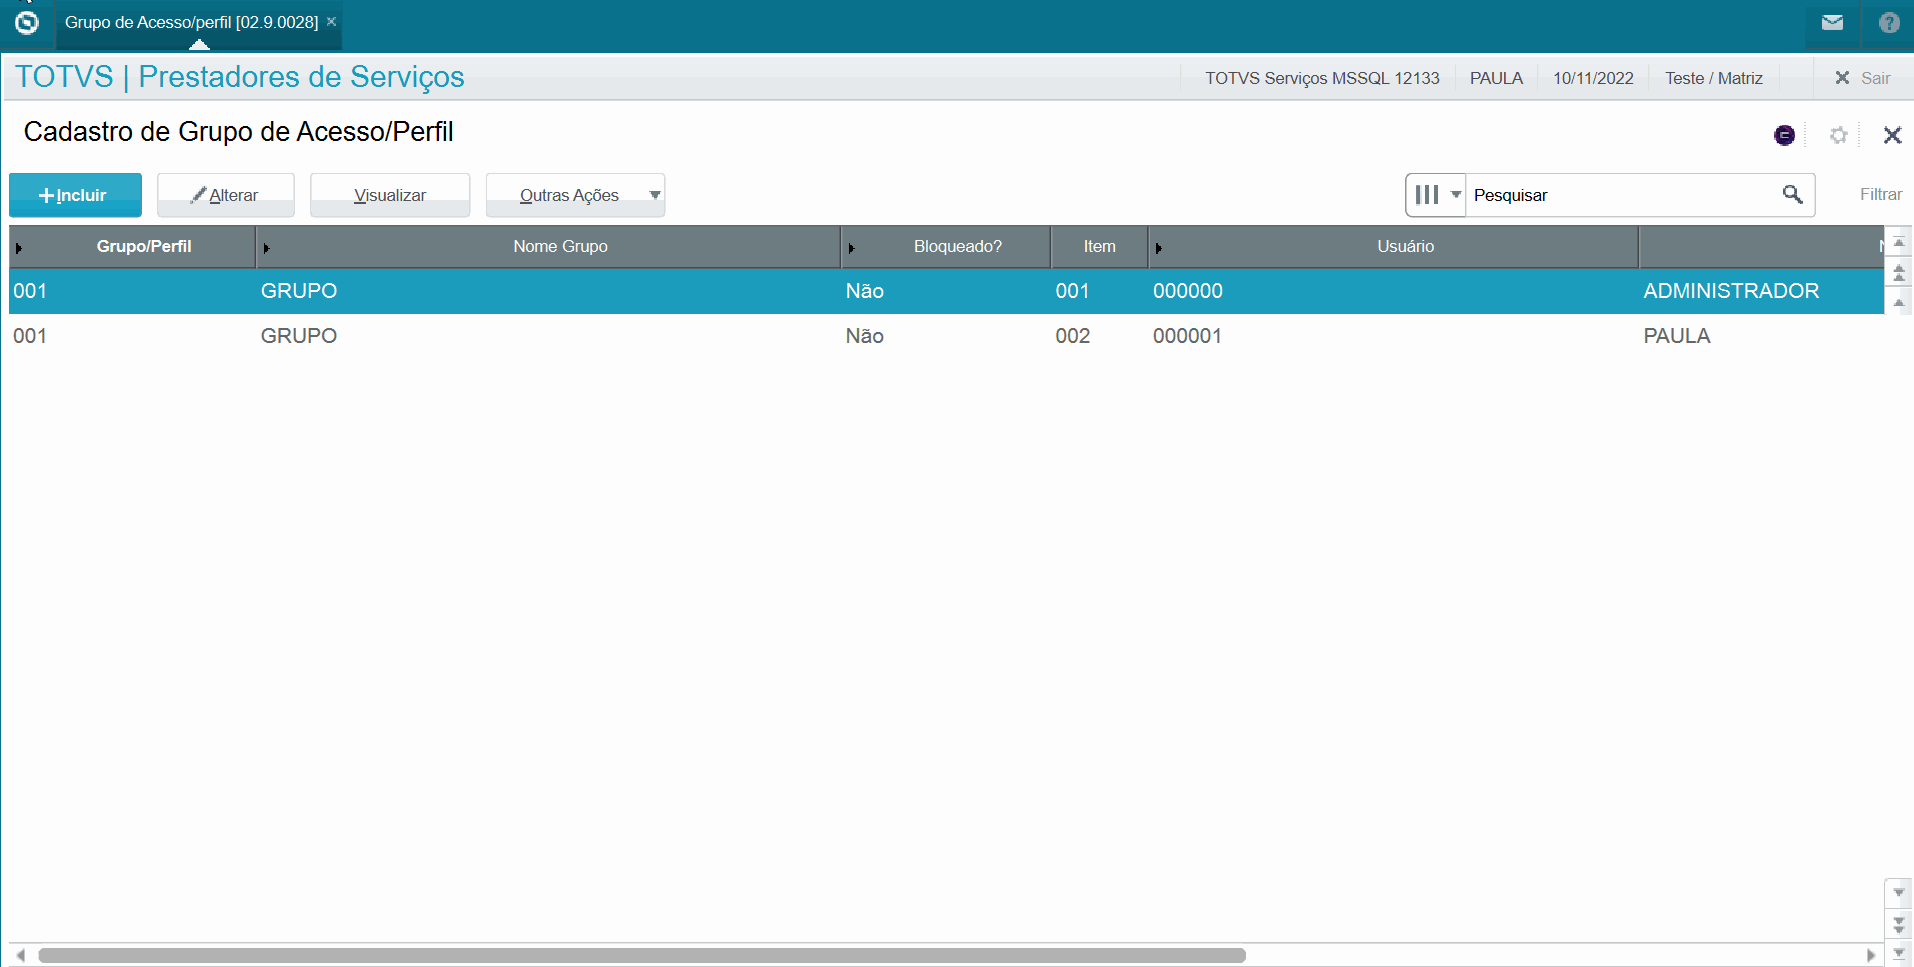Click the Teste / Matriz company label
Viewport: 1914px width, 967px height.
pyautogui.click(x=1713, y=78)
